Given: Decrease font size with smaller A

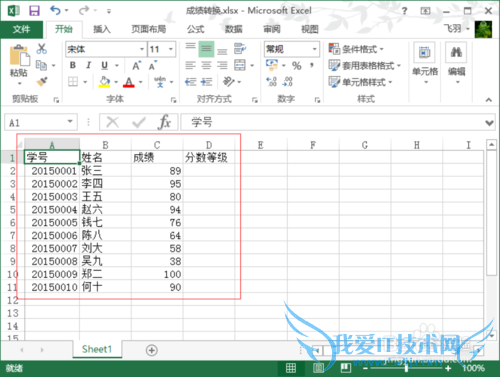Looking at the screenshot, I should coord(153,65).
